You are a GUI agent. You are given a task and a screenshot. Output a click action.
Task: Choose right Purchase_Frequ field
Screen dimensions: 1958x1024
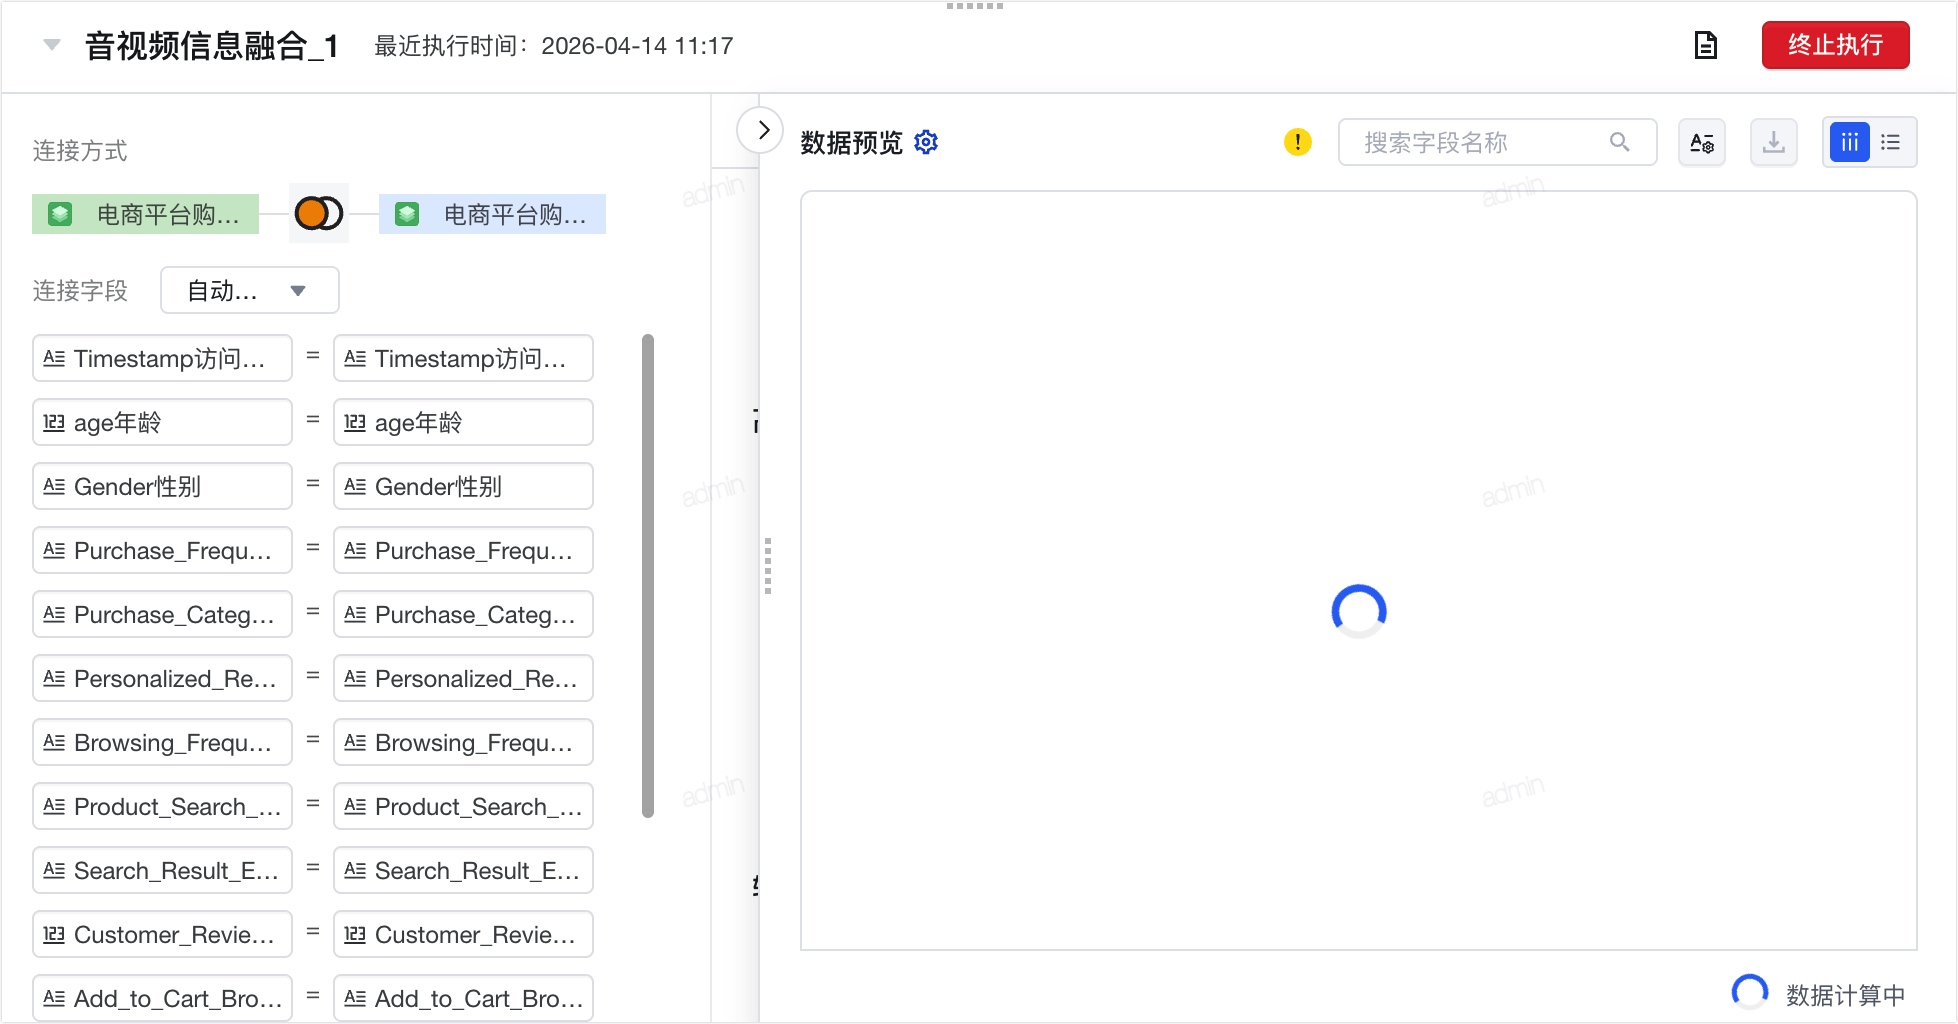[463, 550]
